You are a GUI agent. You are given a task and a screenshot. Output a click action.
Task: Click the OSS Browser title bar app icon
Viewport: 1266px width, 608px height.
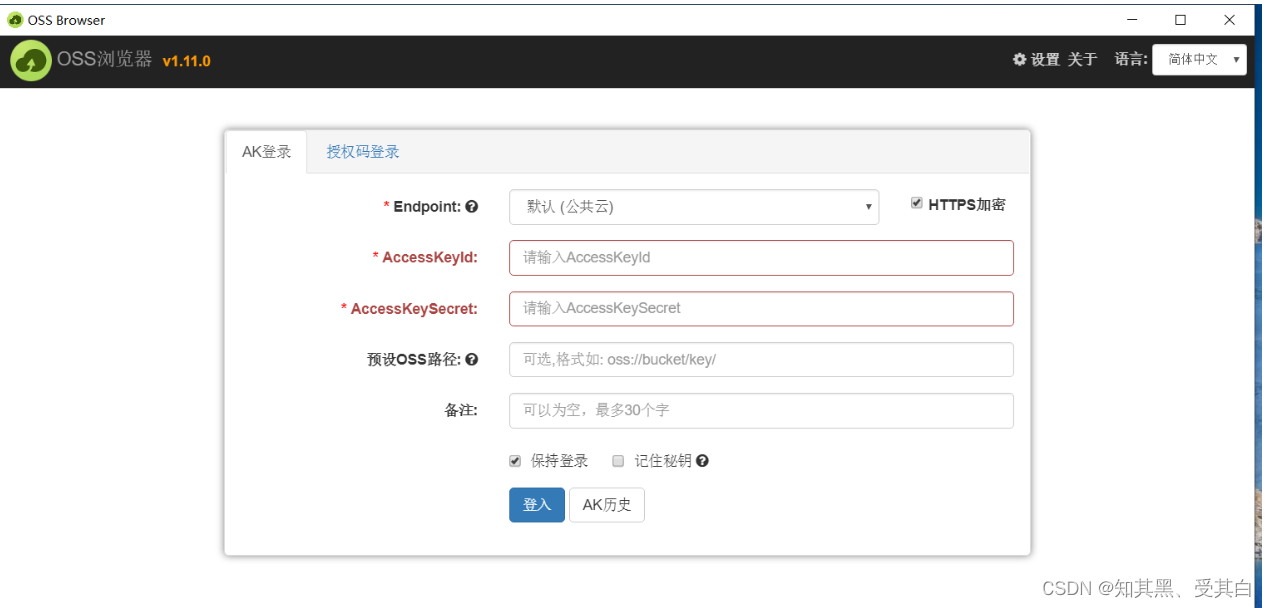[15, 20]
